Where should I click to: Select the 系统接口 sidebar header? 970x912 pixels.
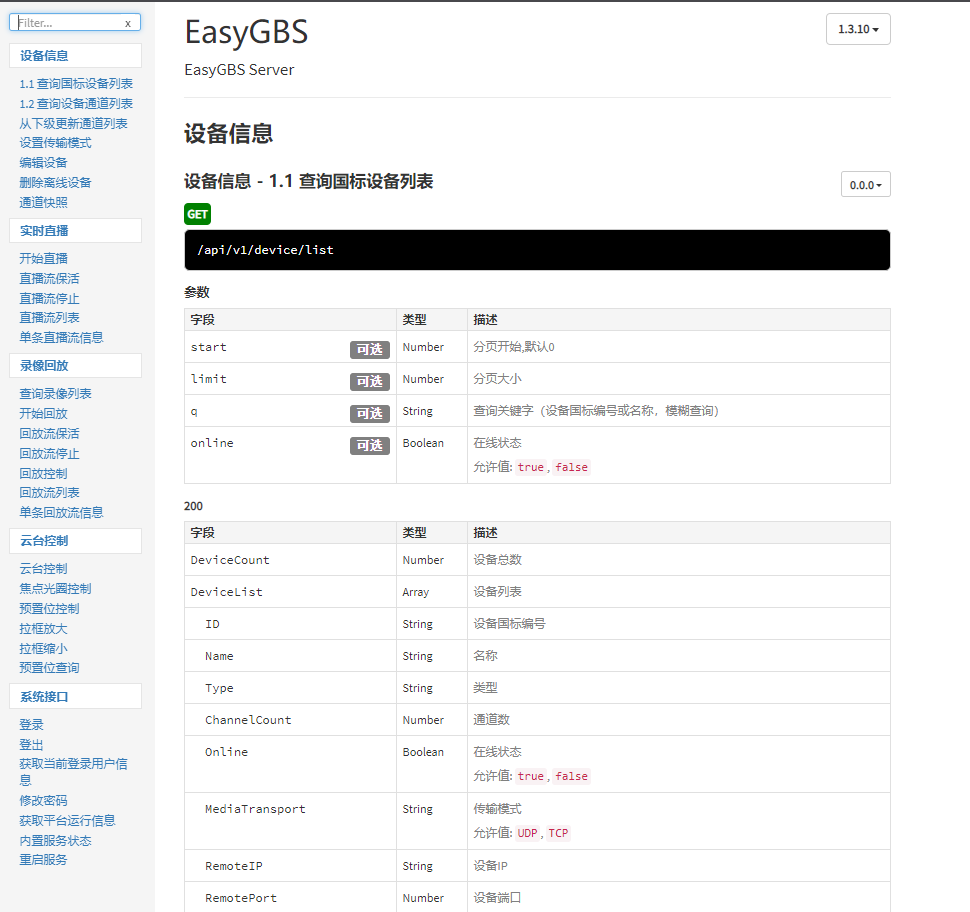click(75, 697)
